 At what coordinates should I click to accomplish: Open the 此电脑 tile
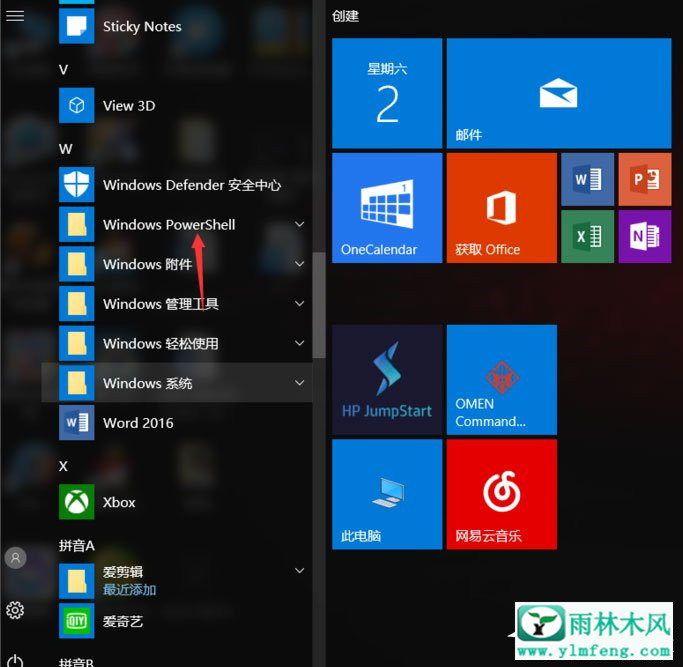tap(387, 494)
